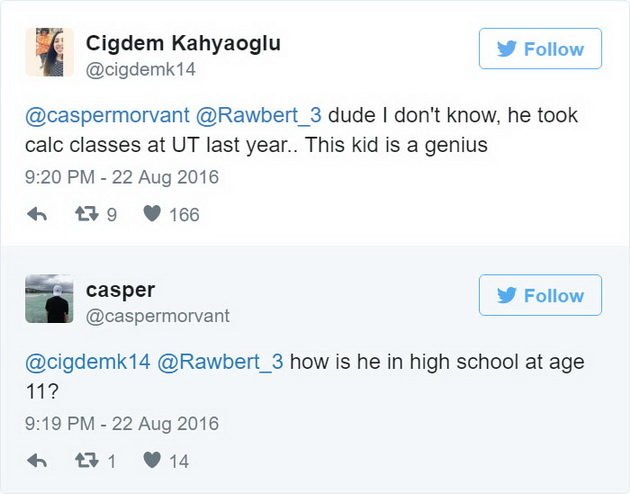Follow casper's account
Viewport: 630px width, 494px height.
point(540,295)
